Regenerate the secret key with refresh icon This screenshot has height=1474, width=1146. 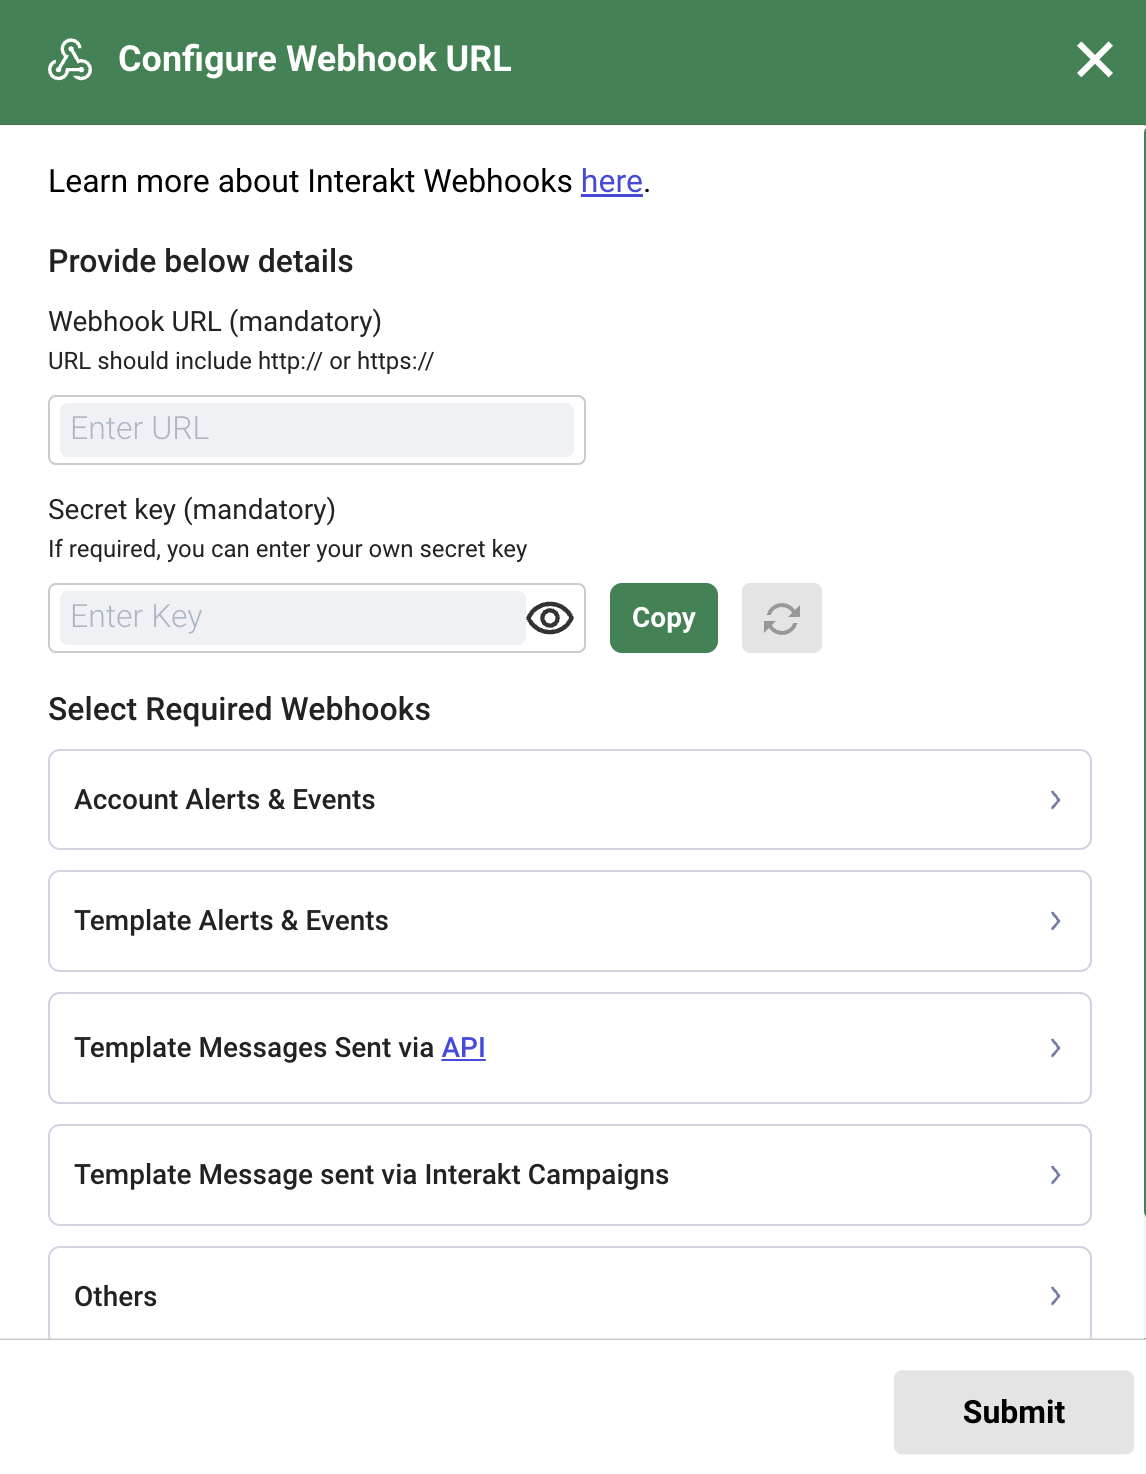point(781,619)
